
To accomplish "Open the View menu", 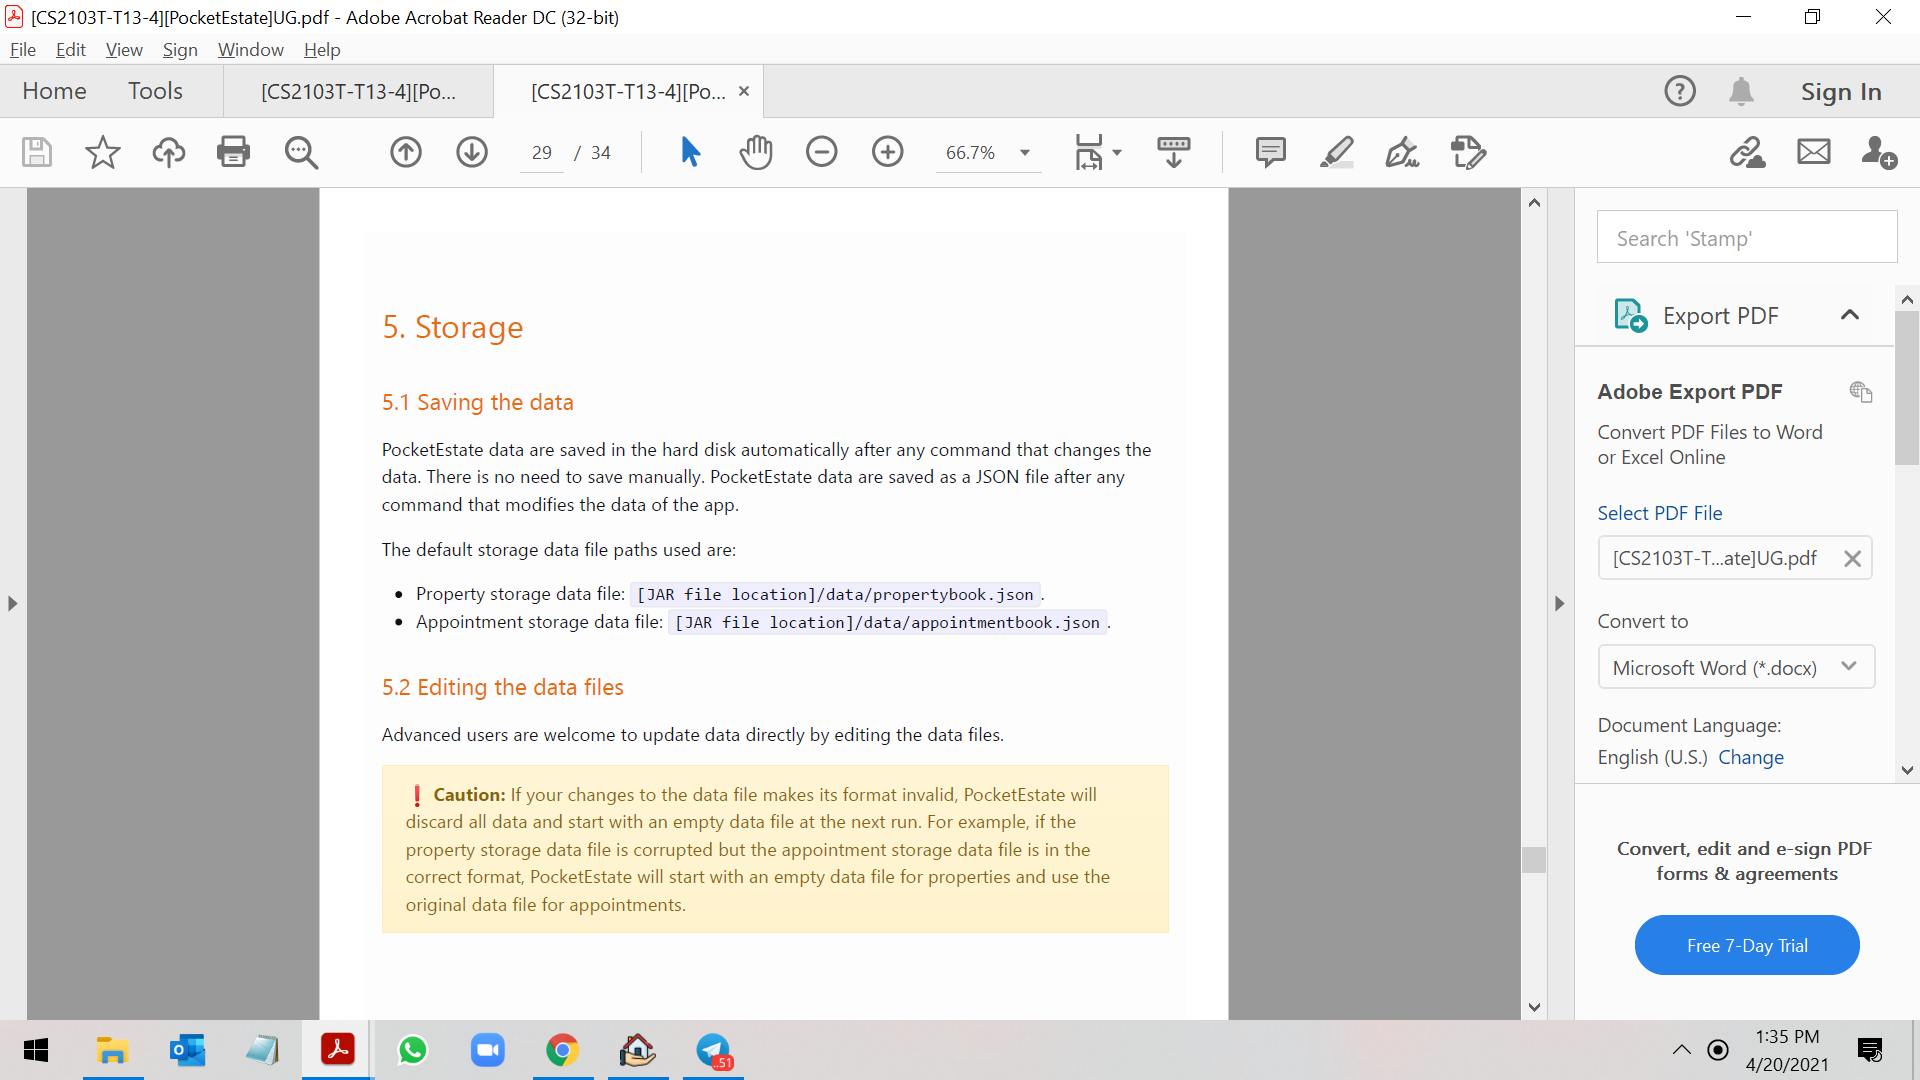I will tap(123, 49).
